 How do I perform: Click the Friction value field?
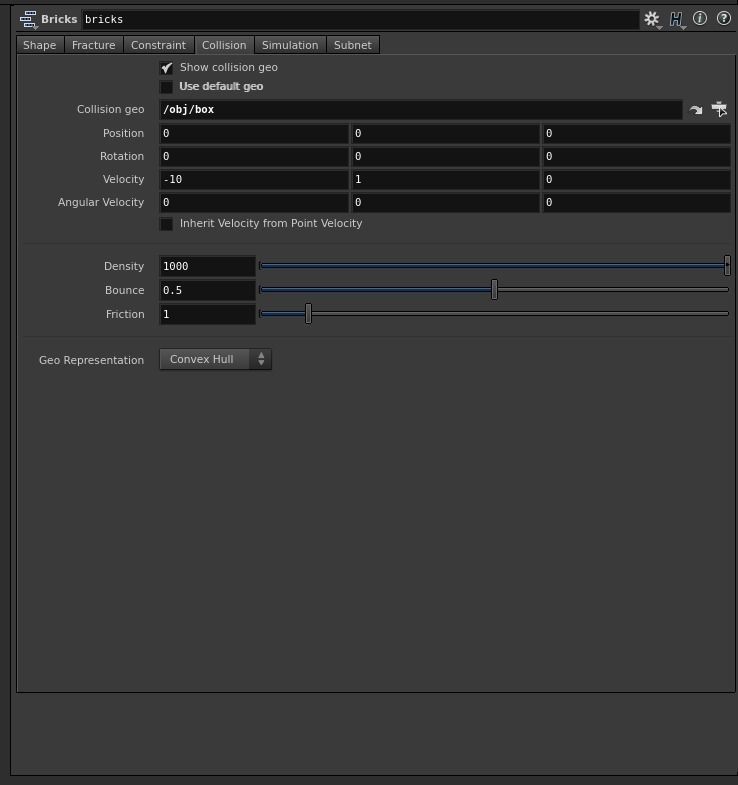click(207, 314)
